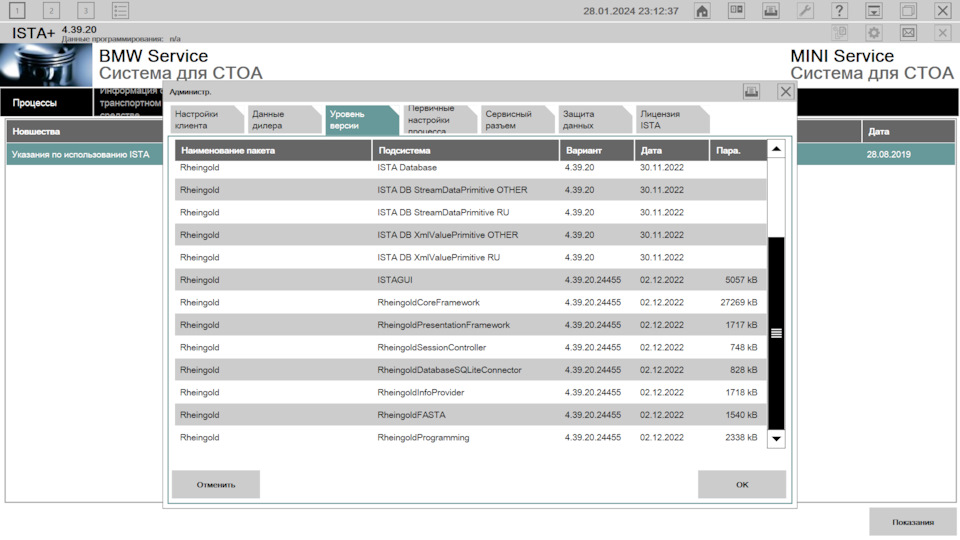Open the Лицензия ISTA tab
Screen dimensions: 960x540
pos(672,119)
